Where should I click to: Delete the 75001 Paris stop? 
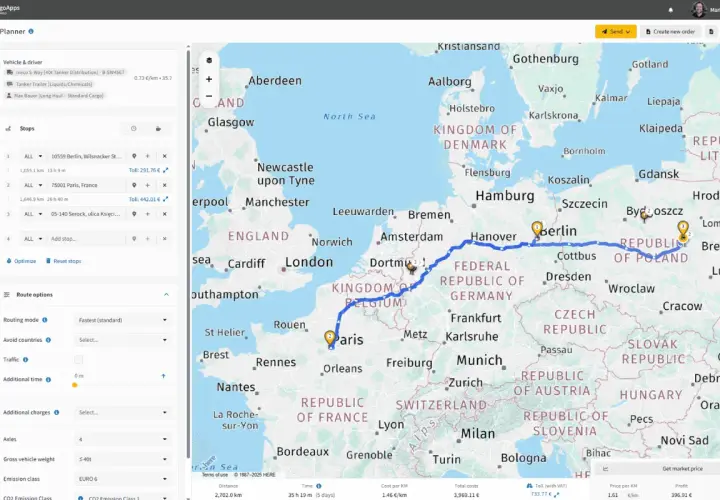(x=164, y=185)
